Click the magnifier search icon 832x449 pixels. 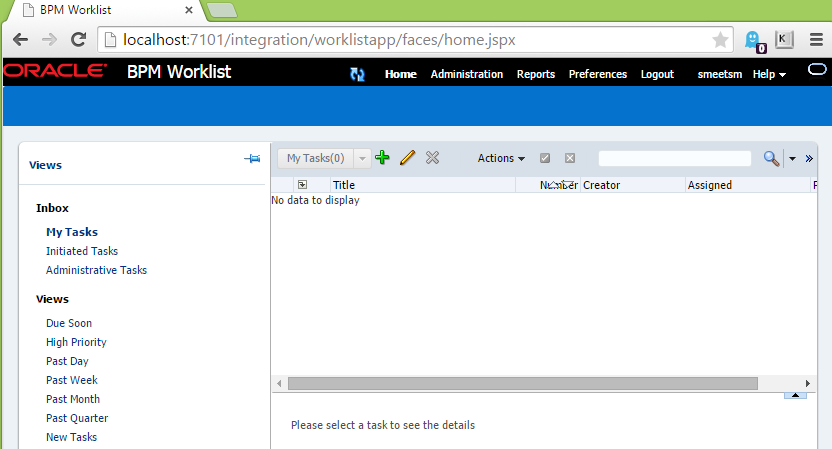772,158
